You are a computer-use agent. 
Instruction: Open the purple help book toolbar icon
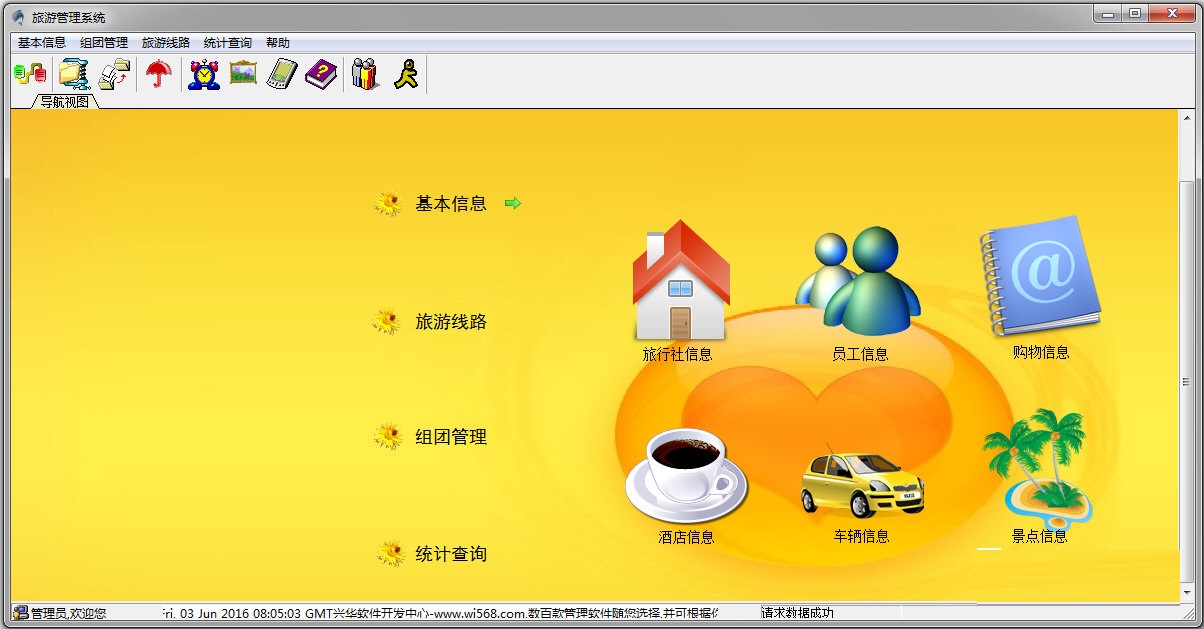[321, 73]
